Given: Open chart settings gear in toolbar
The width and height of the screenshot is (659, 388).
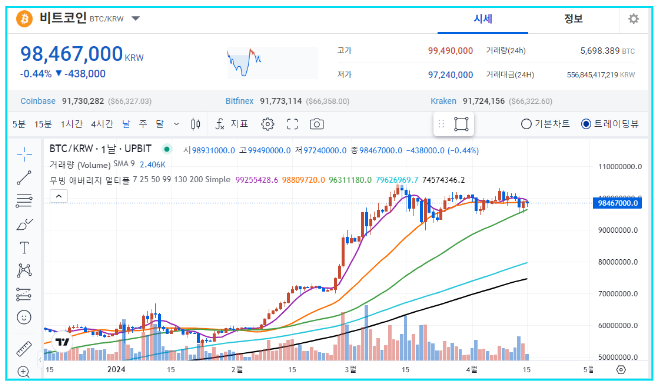Looking at the screenshot, I should click(x=268, y=124).
